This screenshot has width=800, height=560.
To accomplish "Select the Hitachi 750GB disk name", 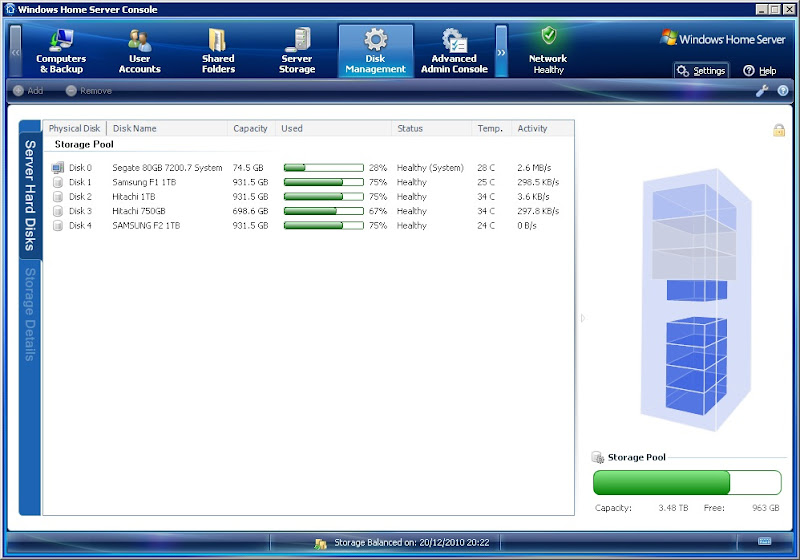I will click(x=139, y=211).
